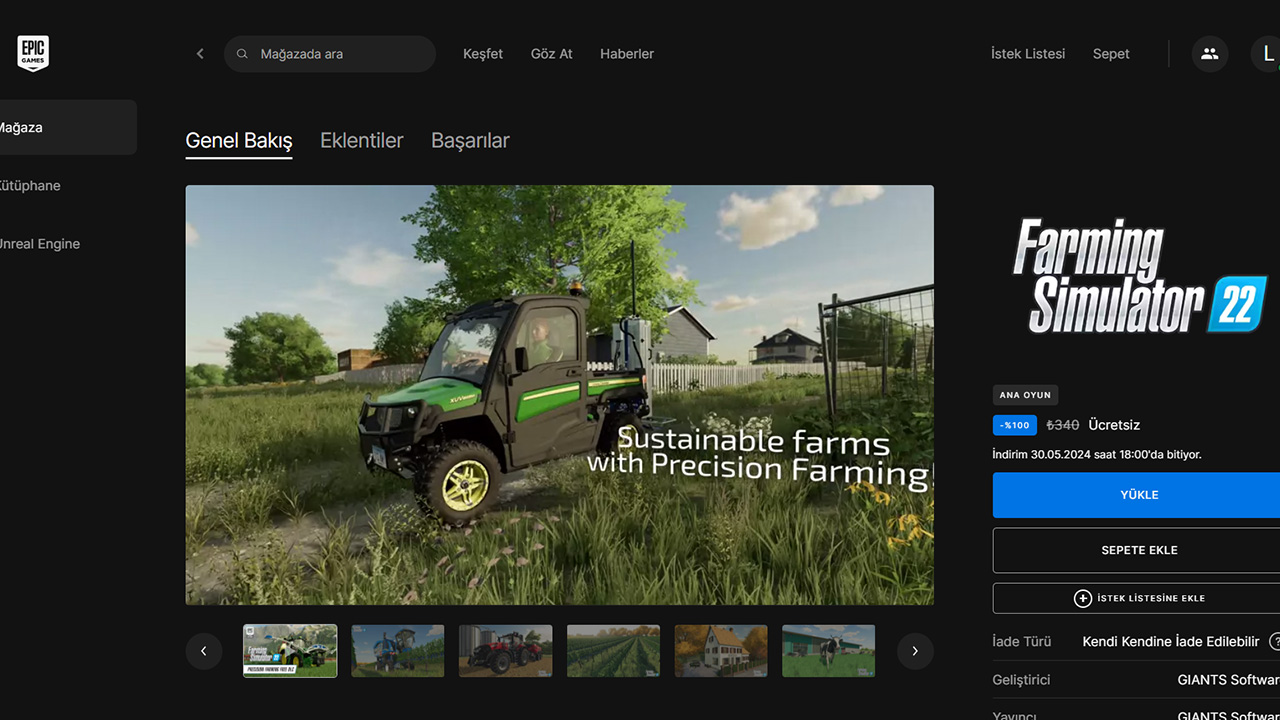The image size is (1280, 720).
Task: Focus the Mağazada ara search field
Action: pyautogui.click(x=330, y=54)
